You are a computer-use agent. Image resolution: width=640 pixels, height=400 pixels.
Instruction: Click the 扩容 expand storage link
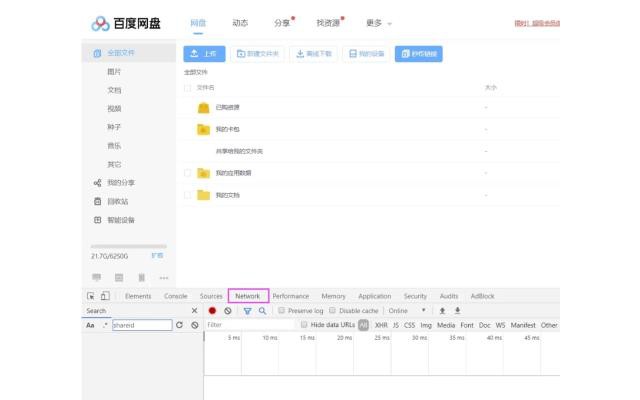(x=157, y=256)
